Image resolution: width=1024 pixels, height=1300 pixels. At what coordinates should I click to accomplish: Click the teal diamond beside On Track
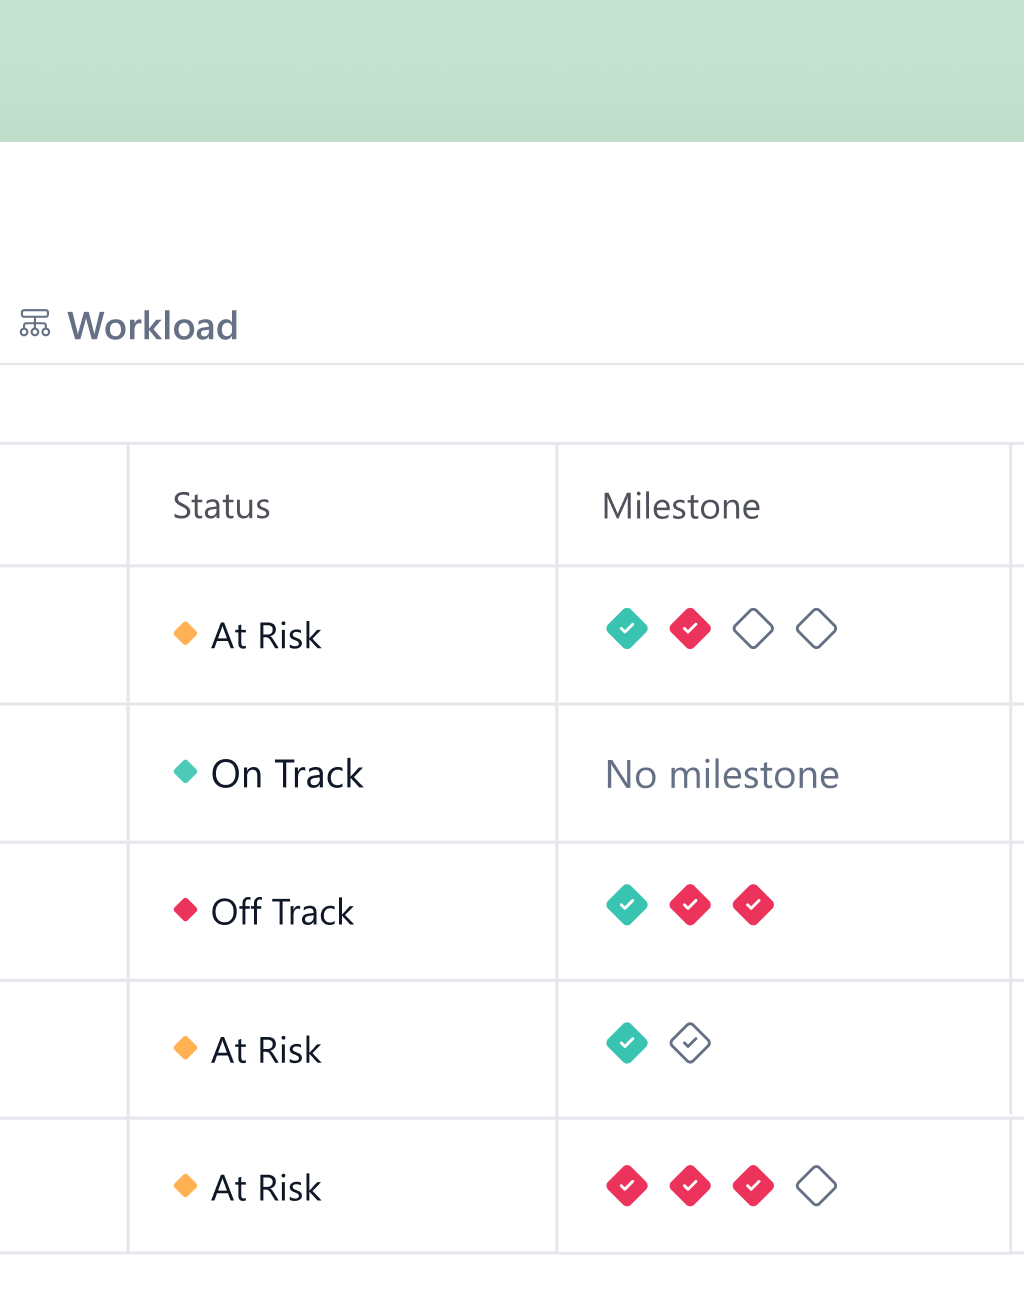pyautogui.click(x=185, y=771)
